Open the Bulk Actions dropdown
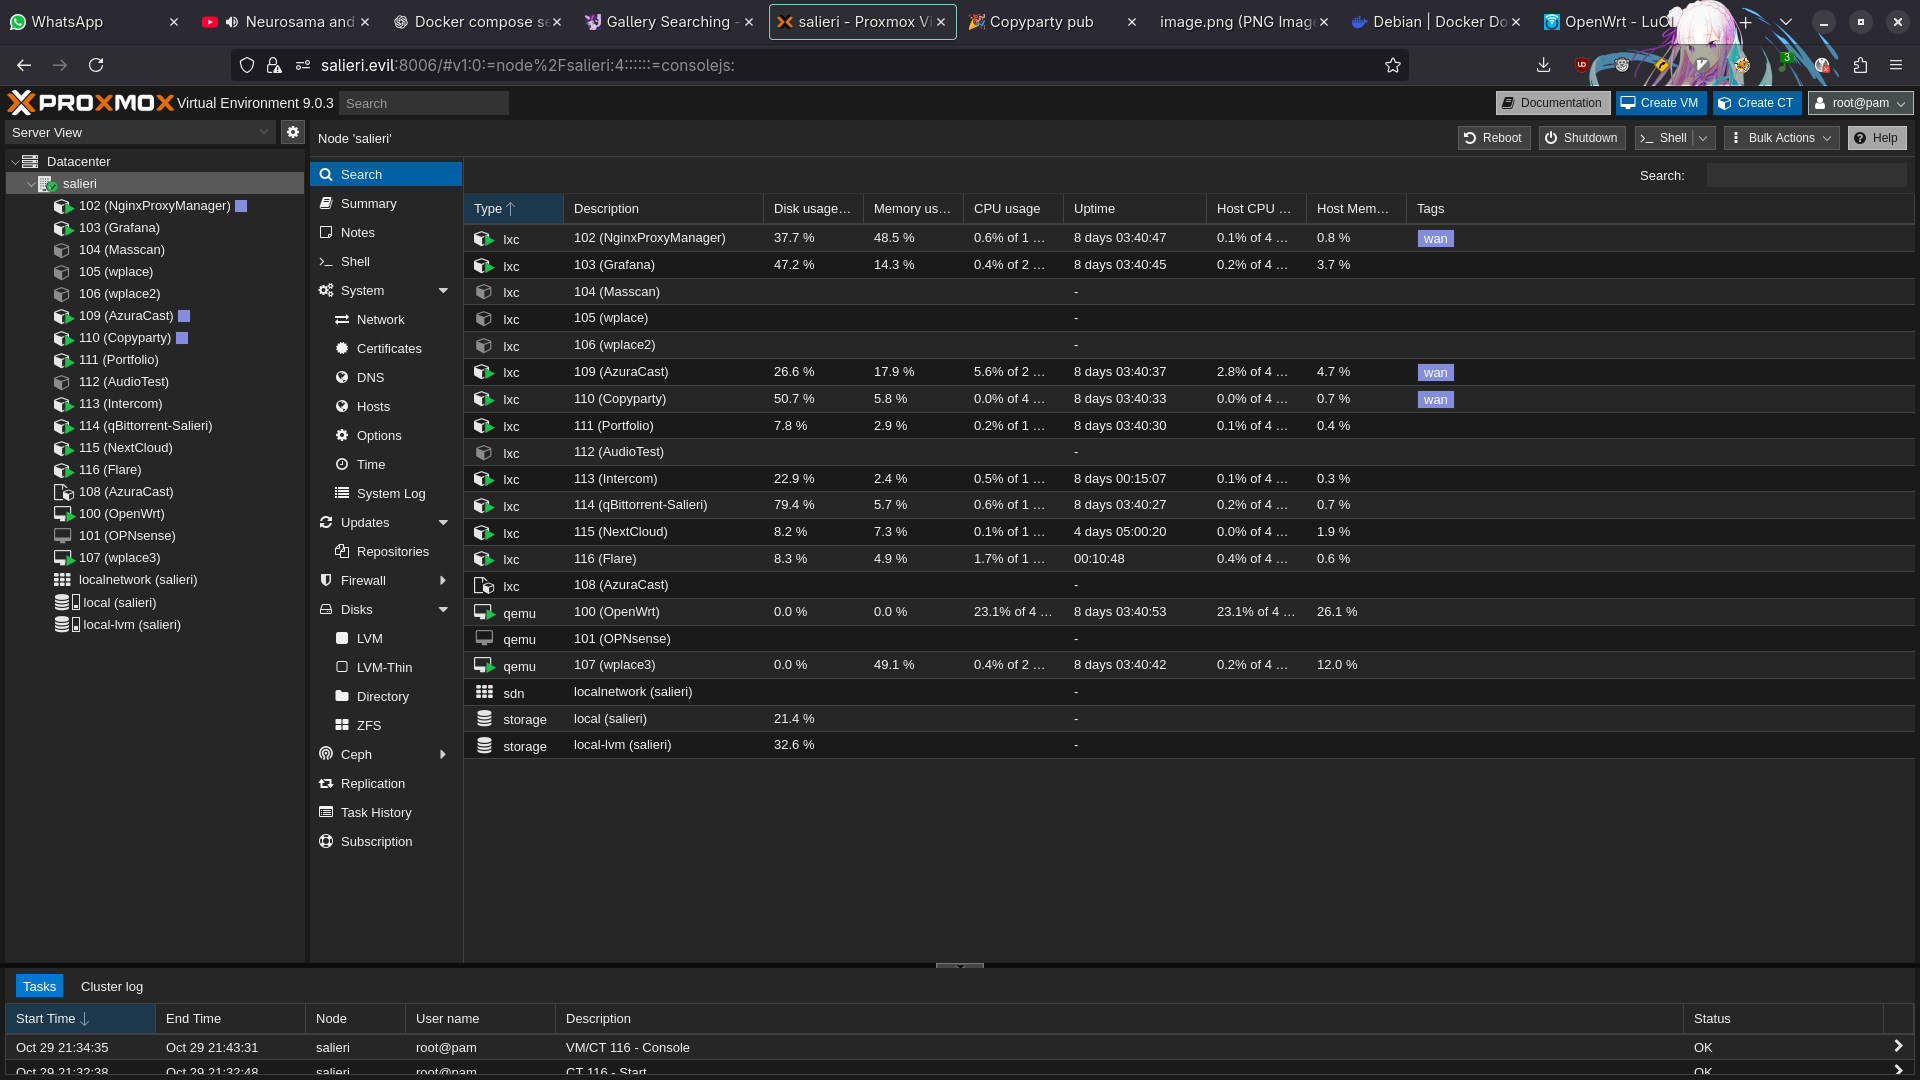Image resolution: width=1920 pixels, height=1080 pixels. click(1782, 138)
